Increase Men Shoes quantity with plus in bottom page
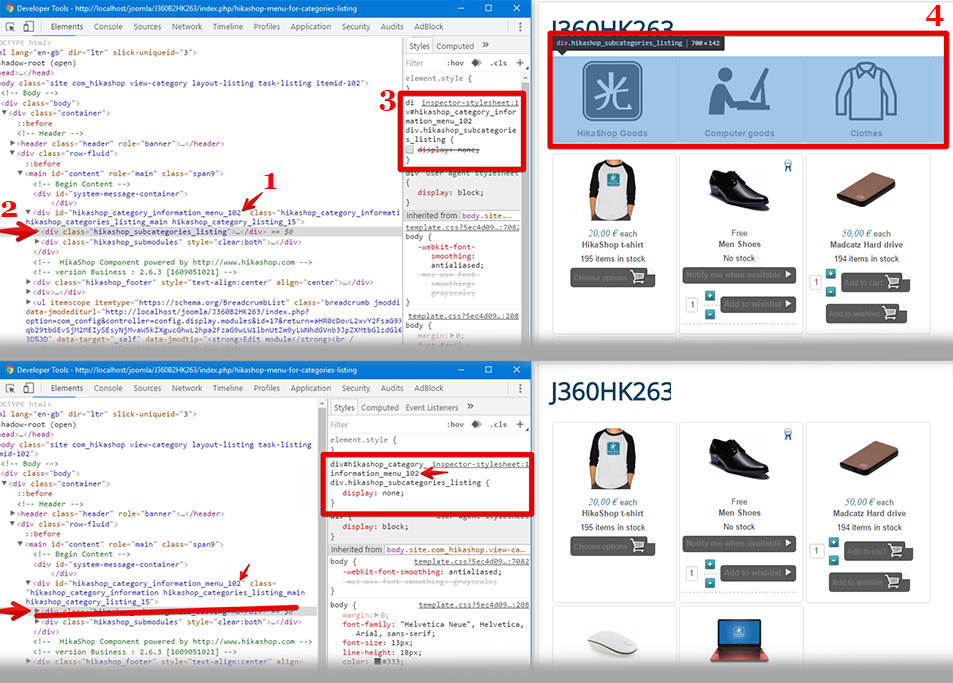This screenshot has width=953, height=683. click(710, 565)
